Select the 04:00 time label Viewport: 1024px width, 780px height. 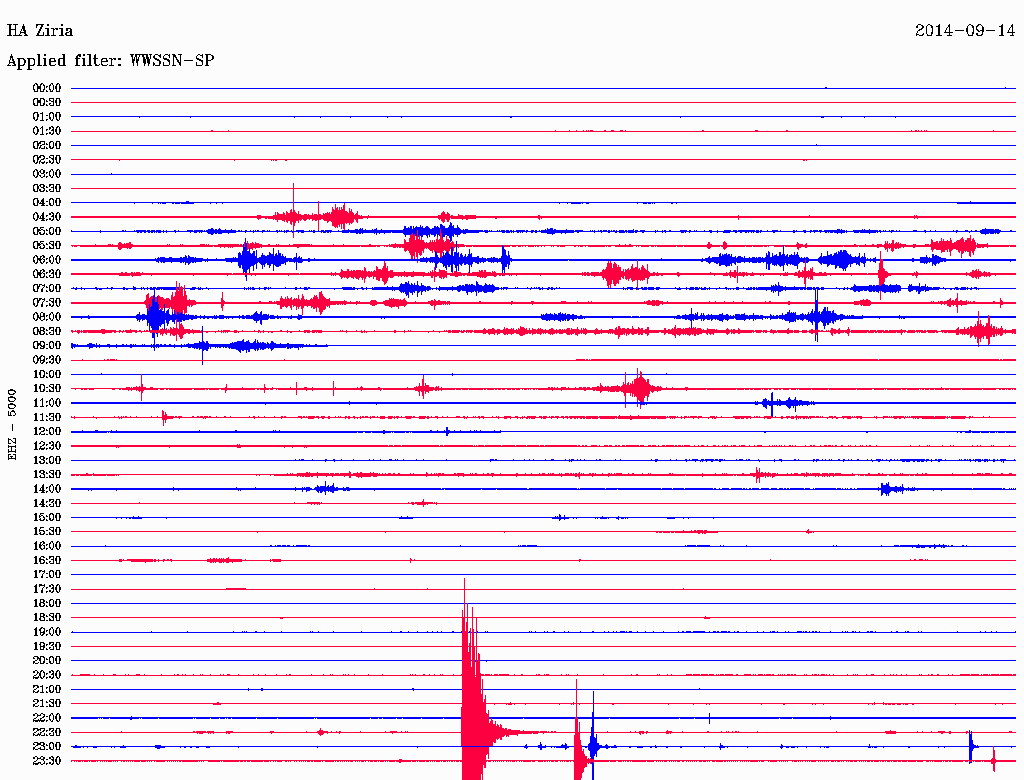tap(47, 203)
